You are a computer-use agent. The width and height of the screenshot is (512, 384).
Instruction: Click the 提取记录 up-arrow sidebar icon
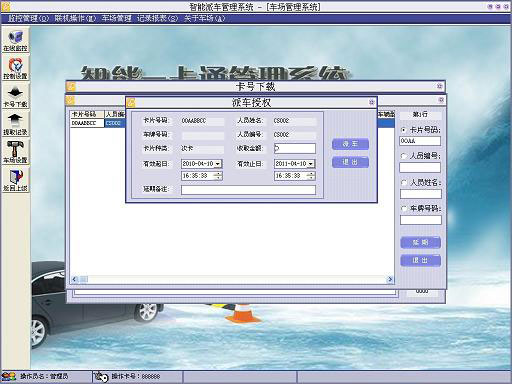pos(15,124)
